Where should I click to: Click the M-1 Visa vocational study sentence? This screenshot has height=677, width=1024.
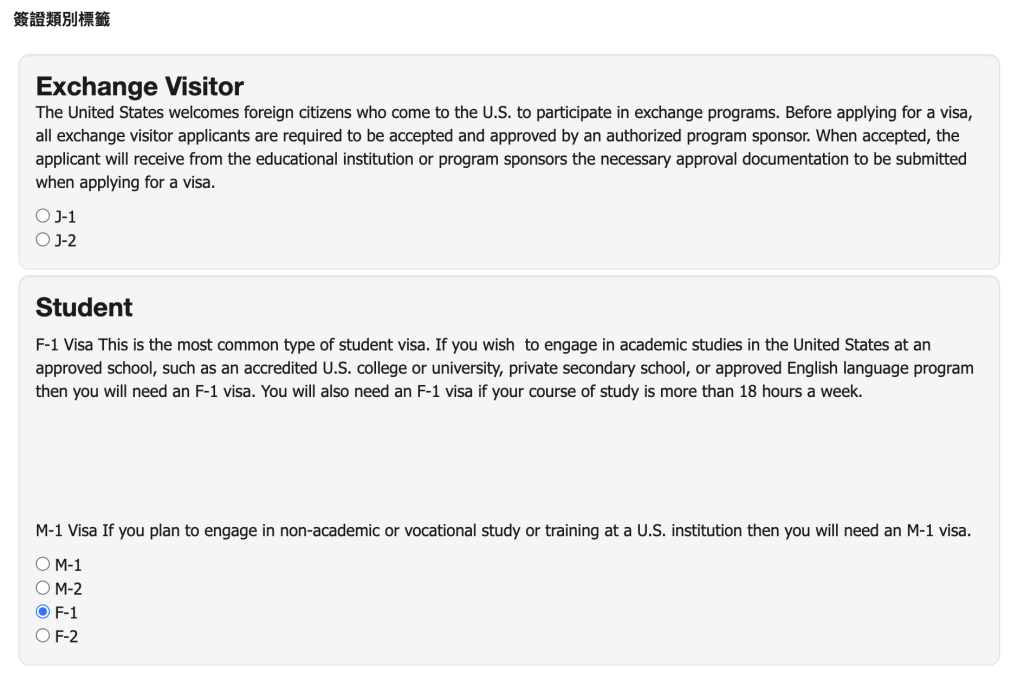click(500, 530)
